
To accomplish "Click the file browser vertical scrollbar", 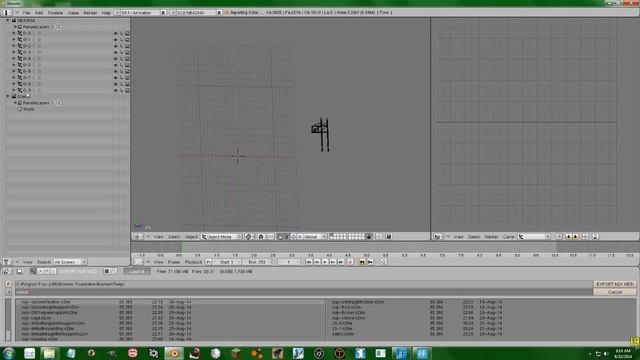I will pos(8,320).
